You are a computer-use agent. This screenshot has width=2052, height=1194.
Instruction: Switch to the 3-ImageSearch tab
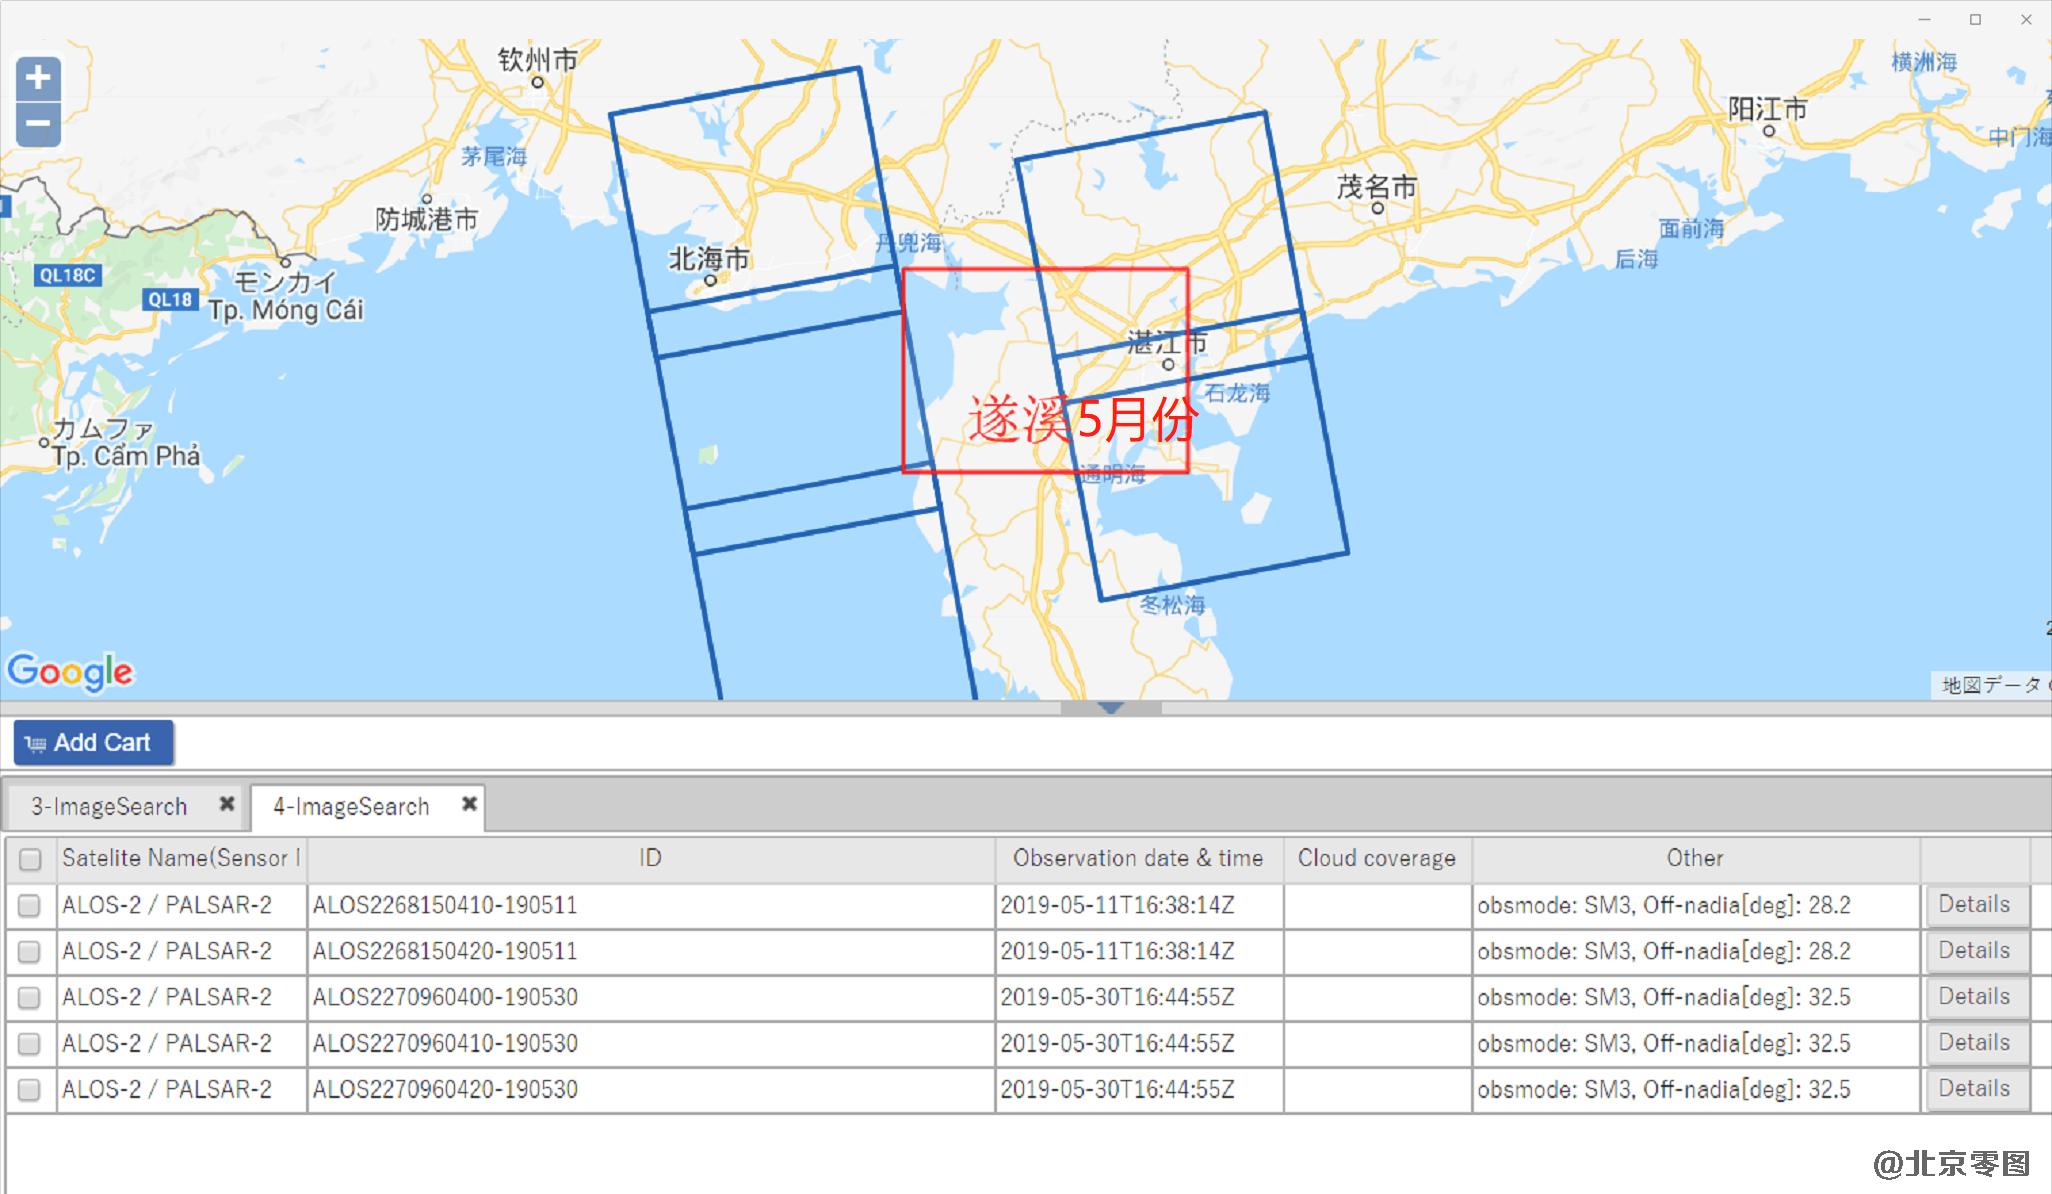pyautogui.click(x=109, y=807)
